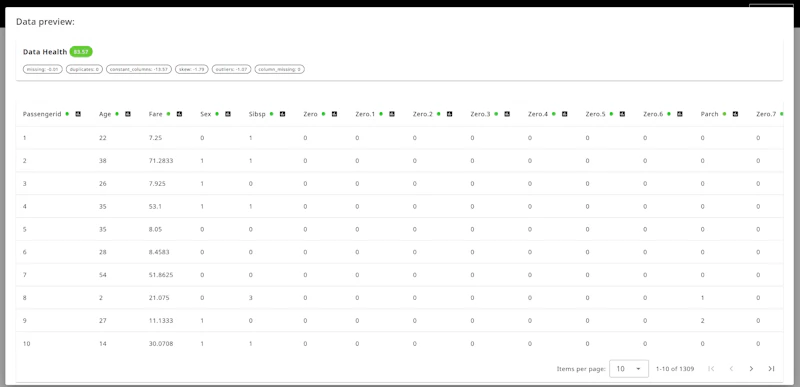The image size is (800, 387).
Task: Click the Fare column header
Action: click(156, 114)
